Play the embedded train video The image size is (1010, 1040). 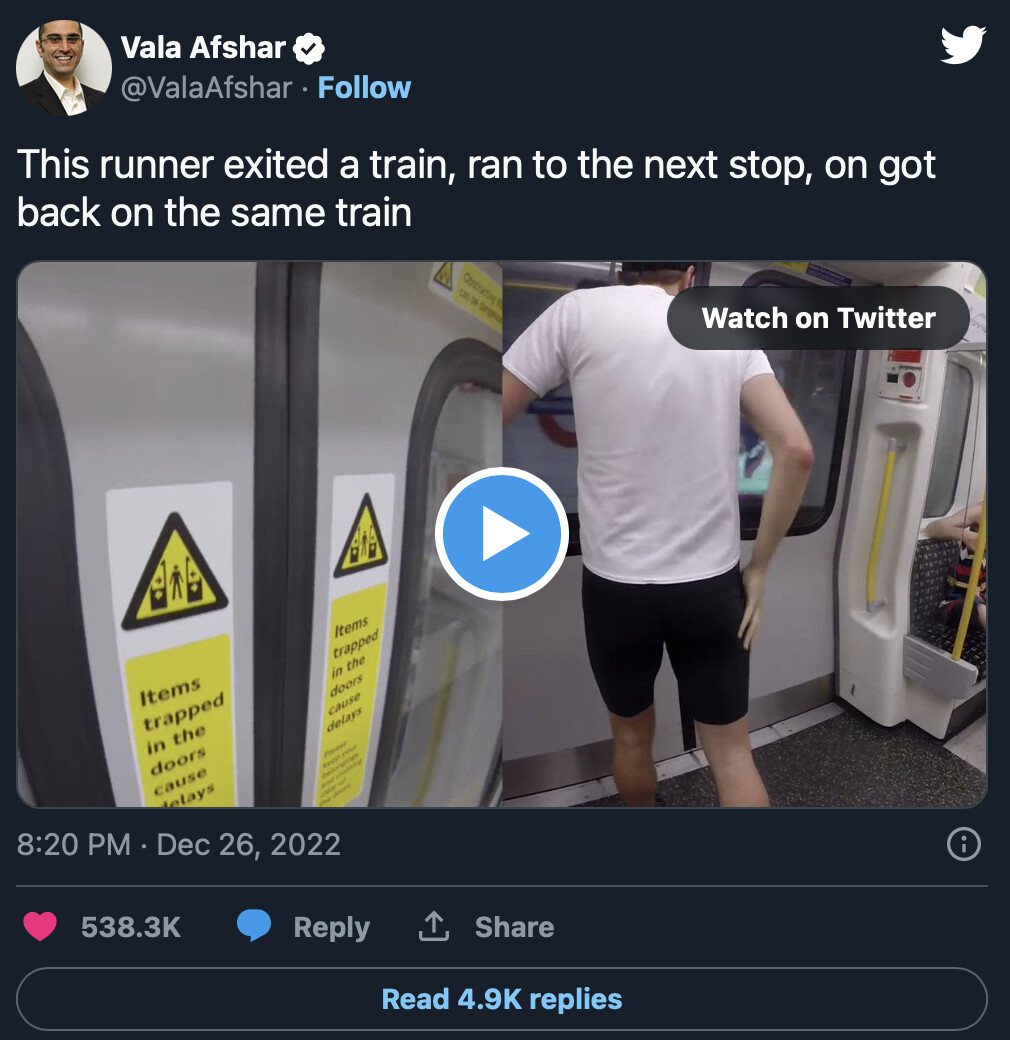pyautogui.click(x=501, y=533)
